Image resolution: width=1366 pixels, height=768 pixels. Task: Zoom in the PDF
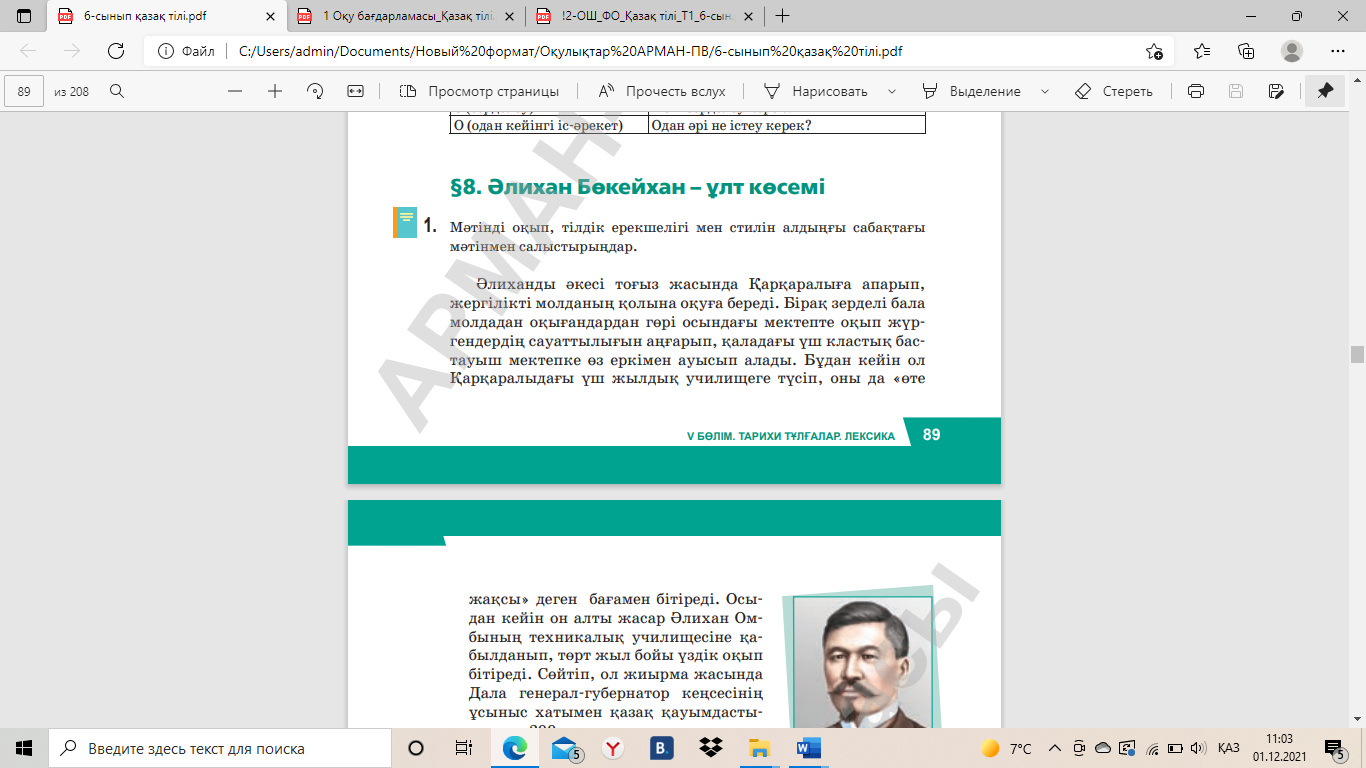click(275, 91)
